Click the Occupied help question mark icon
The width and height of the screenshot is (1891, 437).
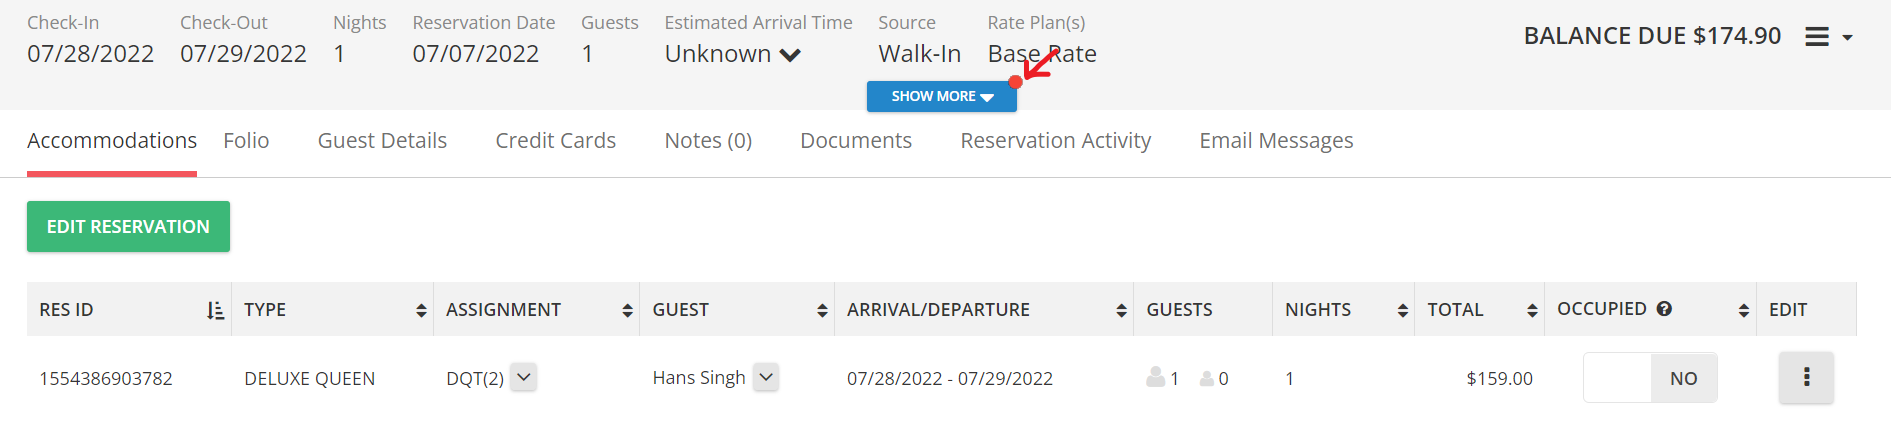[1664, 309]
